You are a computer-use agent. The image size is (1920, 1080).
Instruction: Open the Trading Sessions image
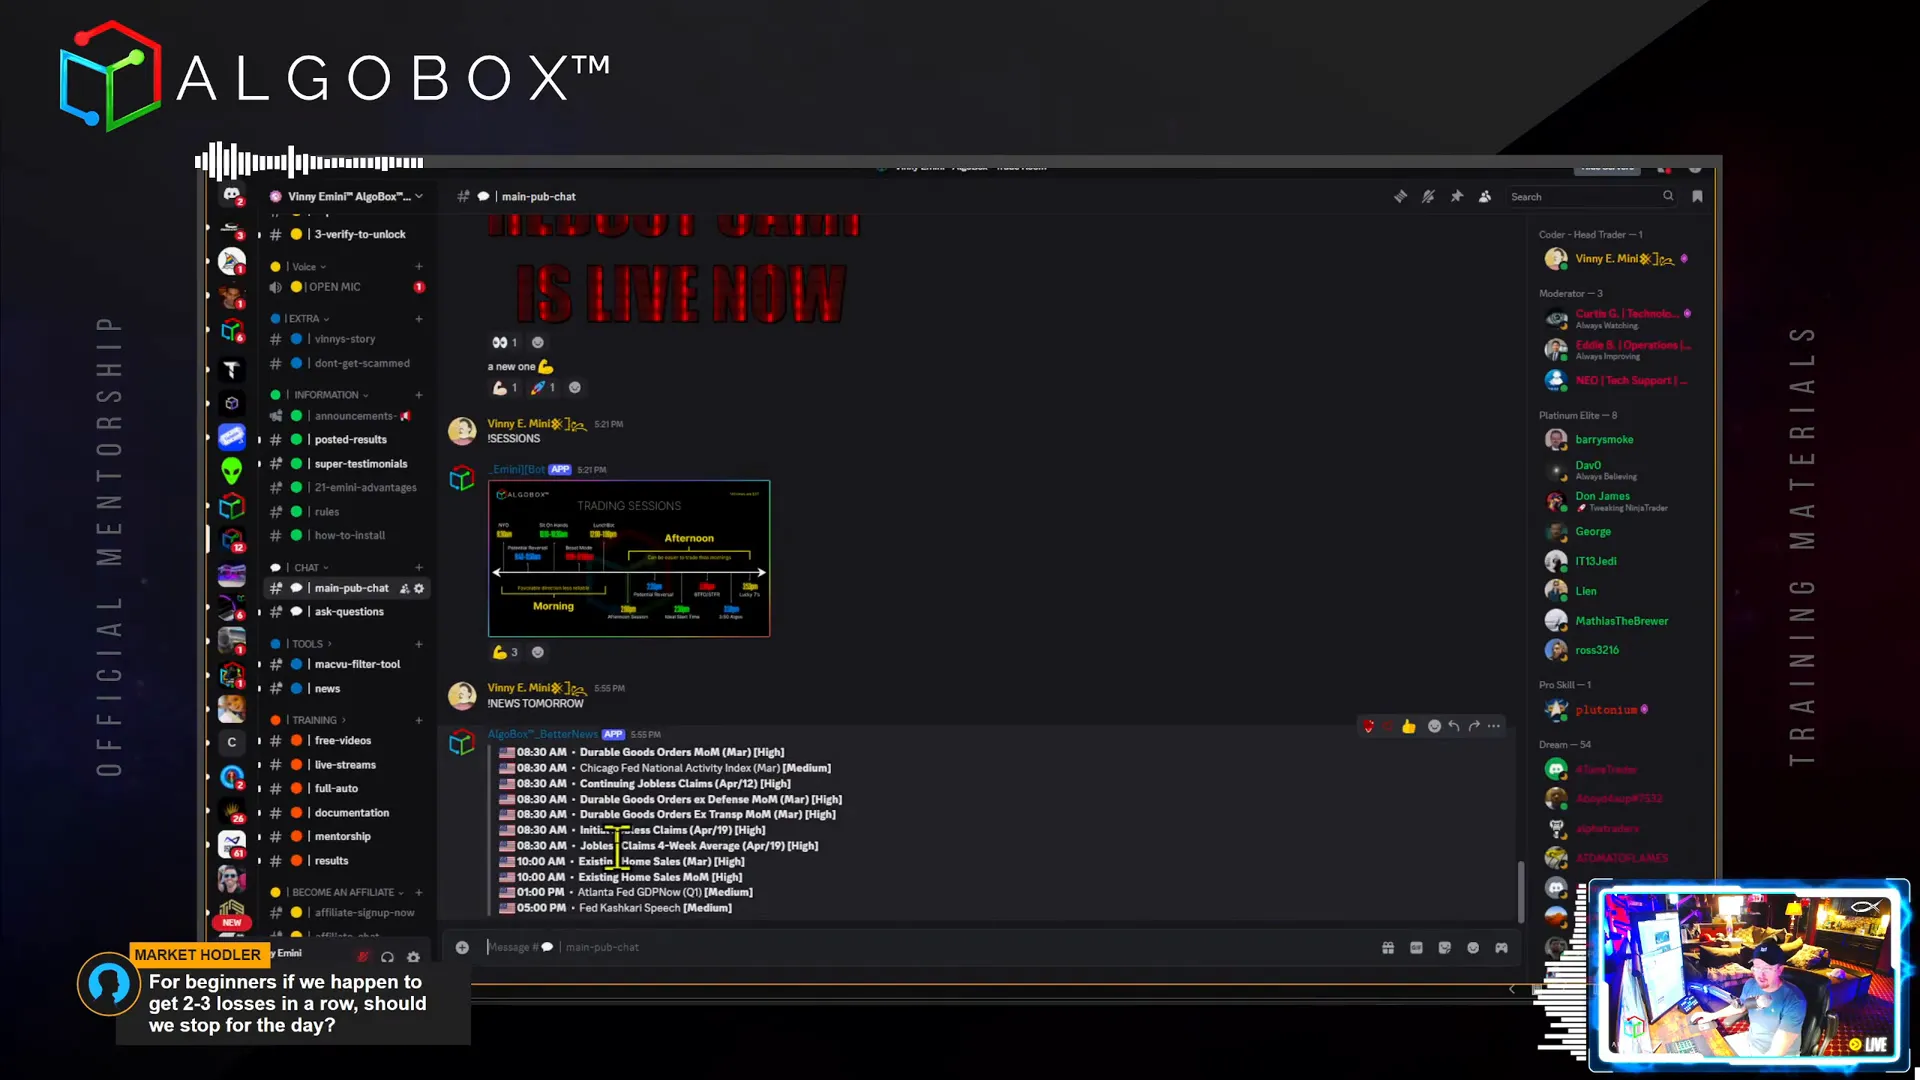click(x=629, y=558)
